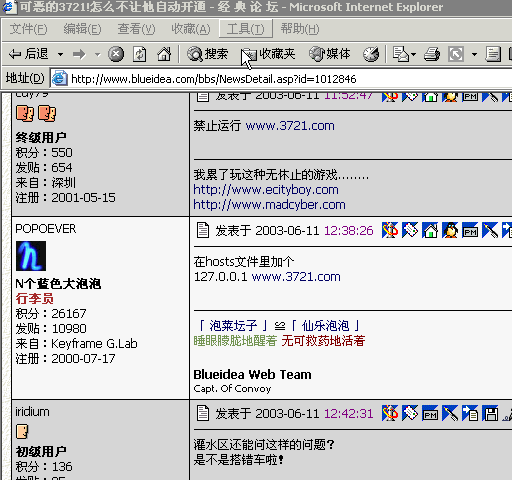Quote iridium's post via arrow-document icon
Image resolution: width=512 pixels, height=480 pixels.
[x=470, y=413]
